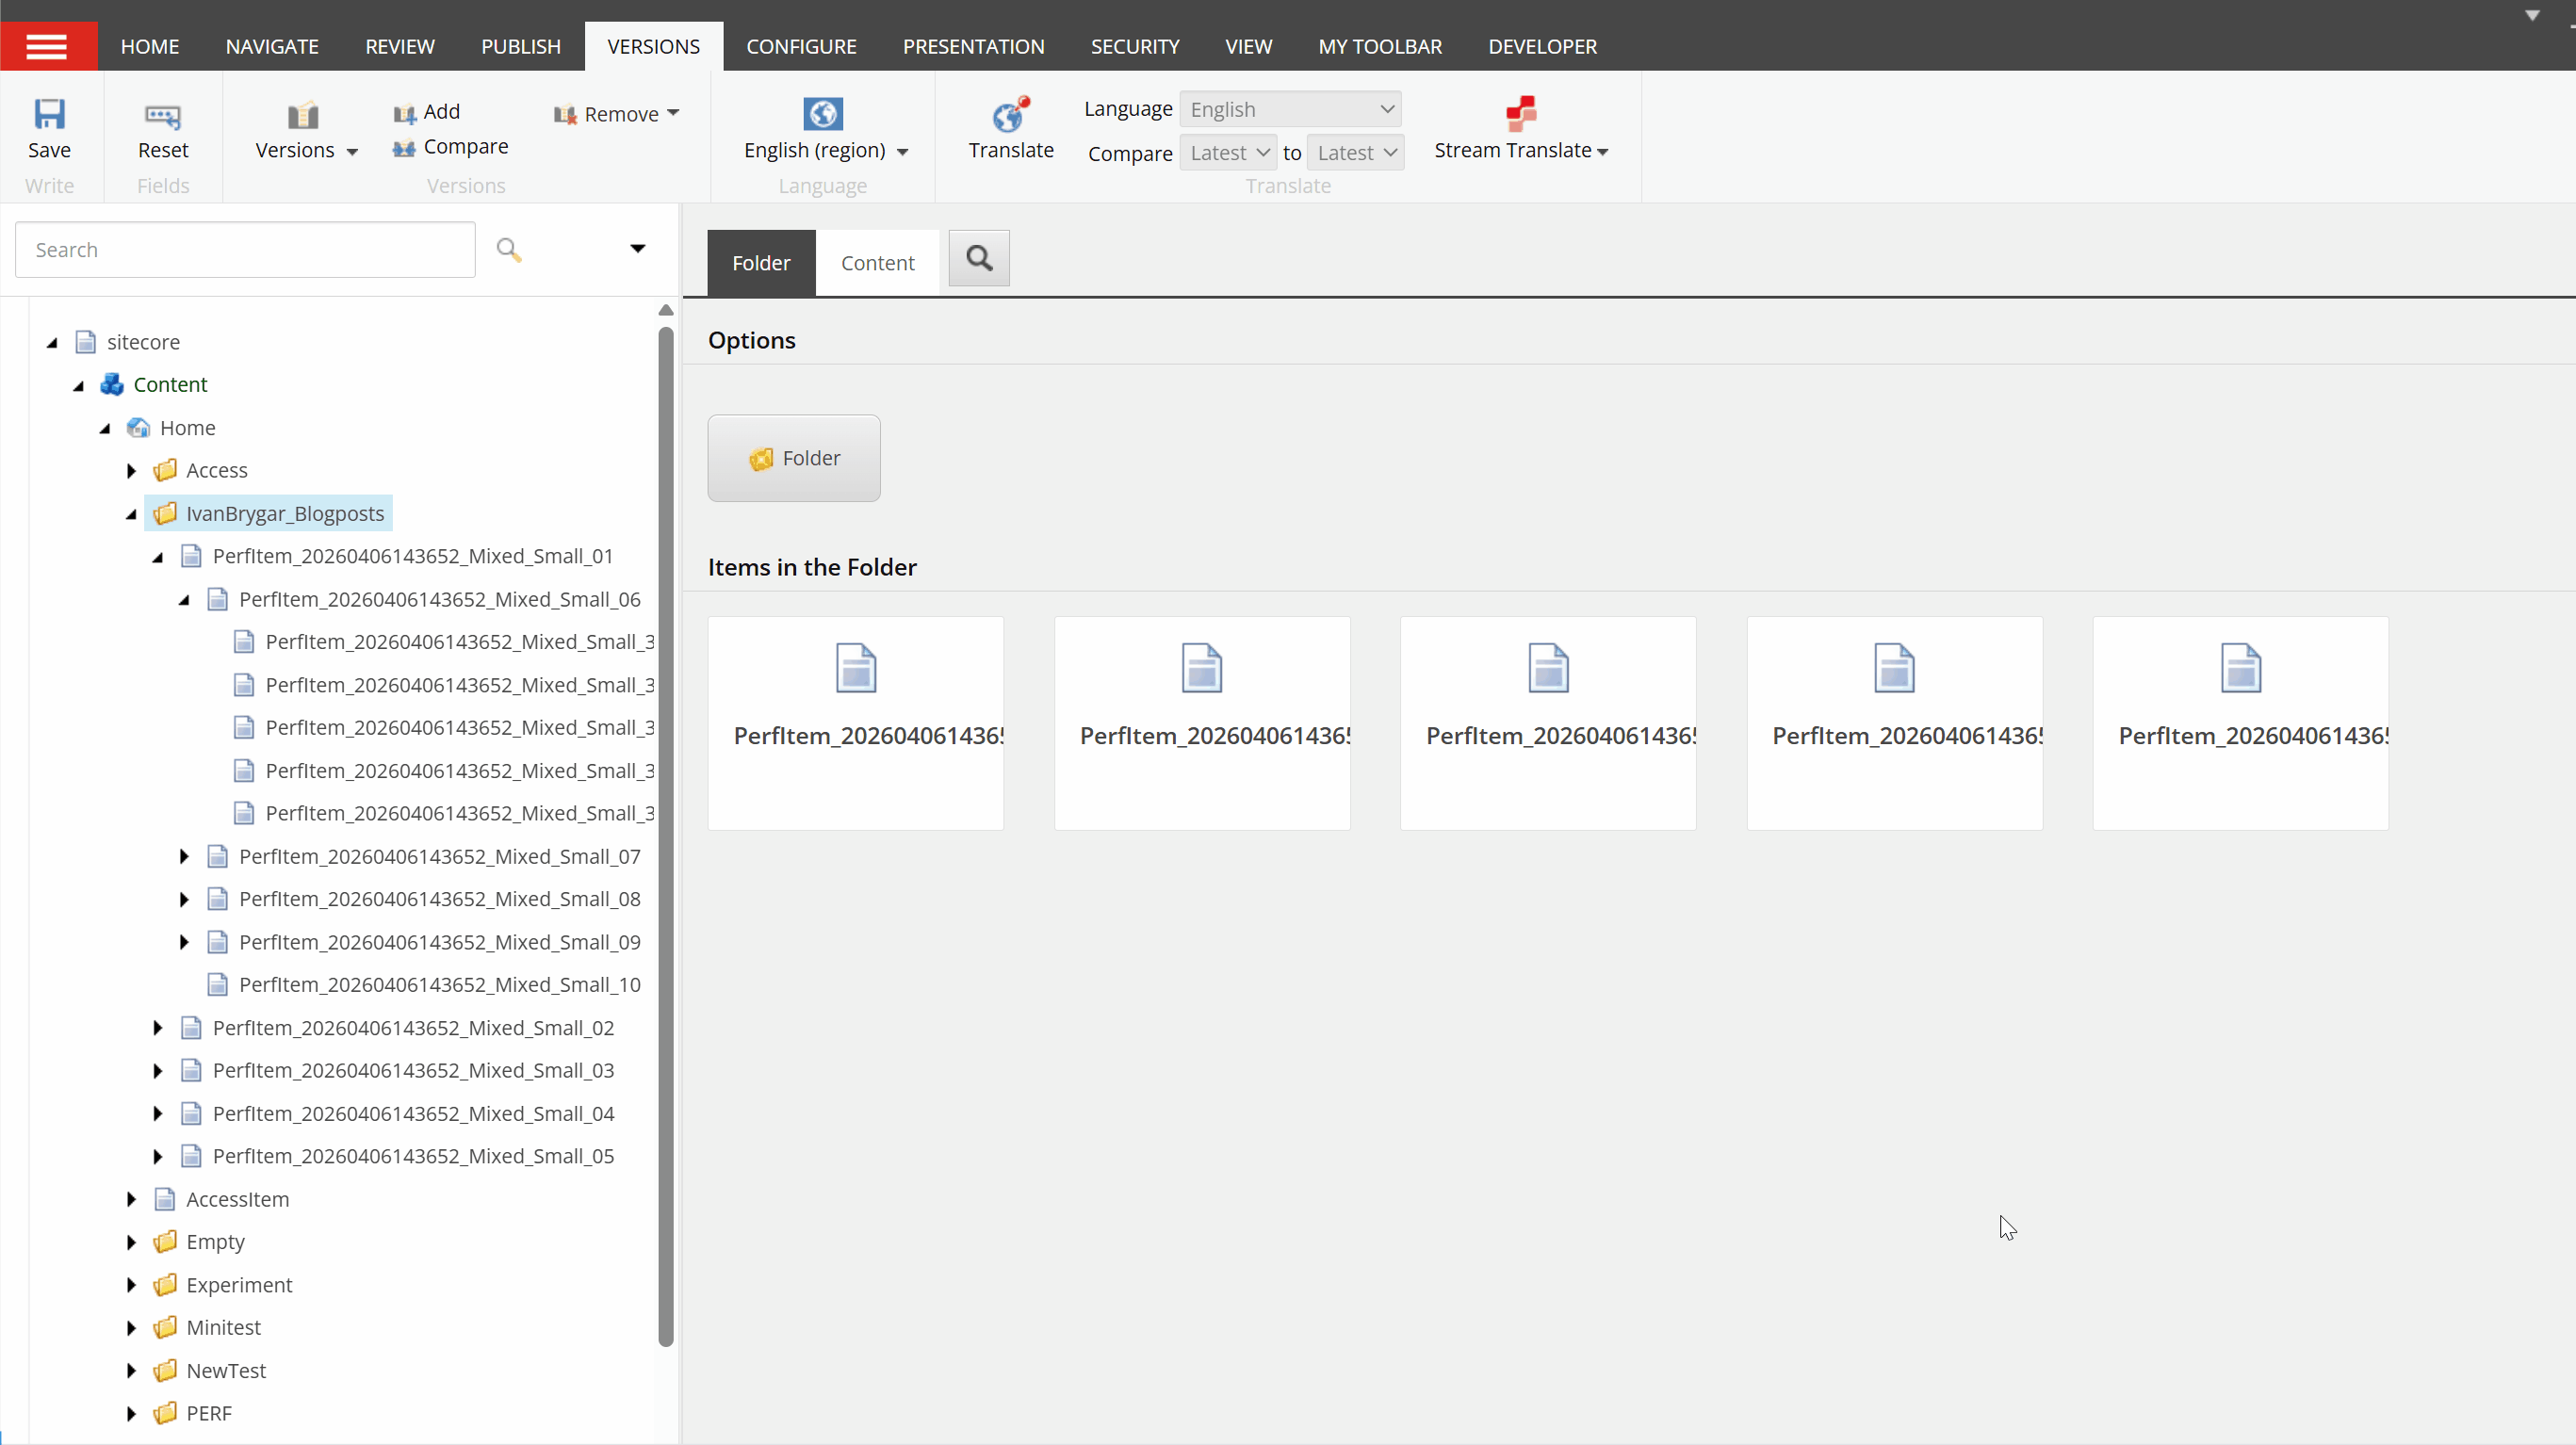Image resolution: width=2576 pixels, height=1445 pixels.
Task: Open the Stream Translate icon menu
Action: click(x=1520, y=115)
